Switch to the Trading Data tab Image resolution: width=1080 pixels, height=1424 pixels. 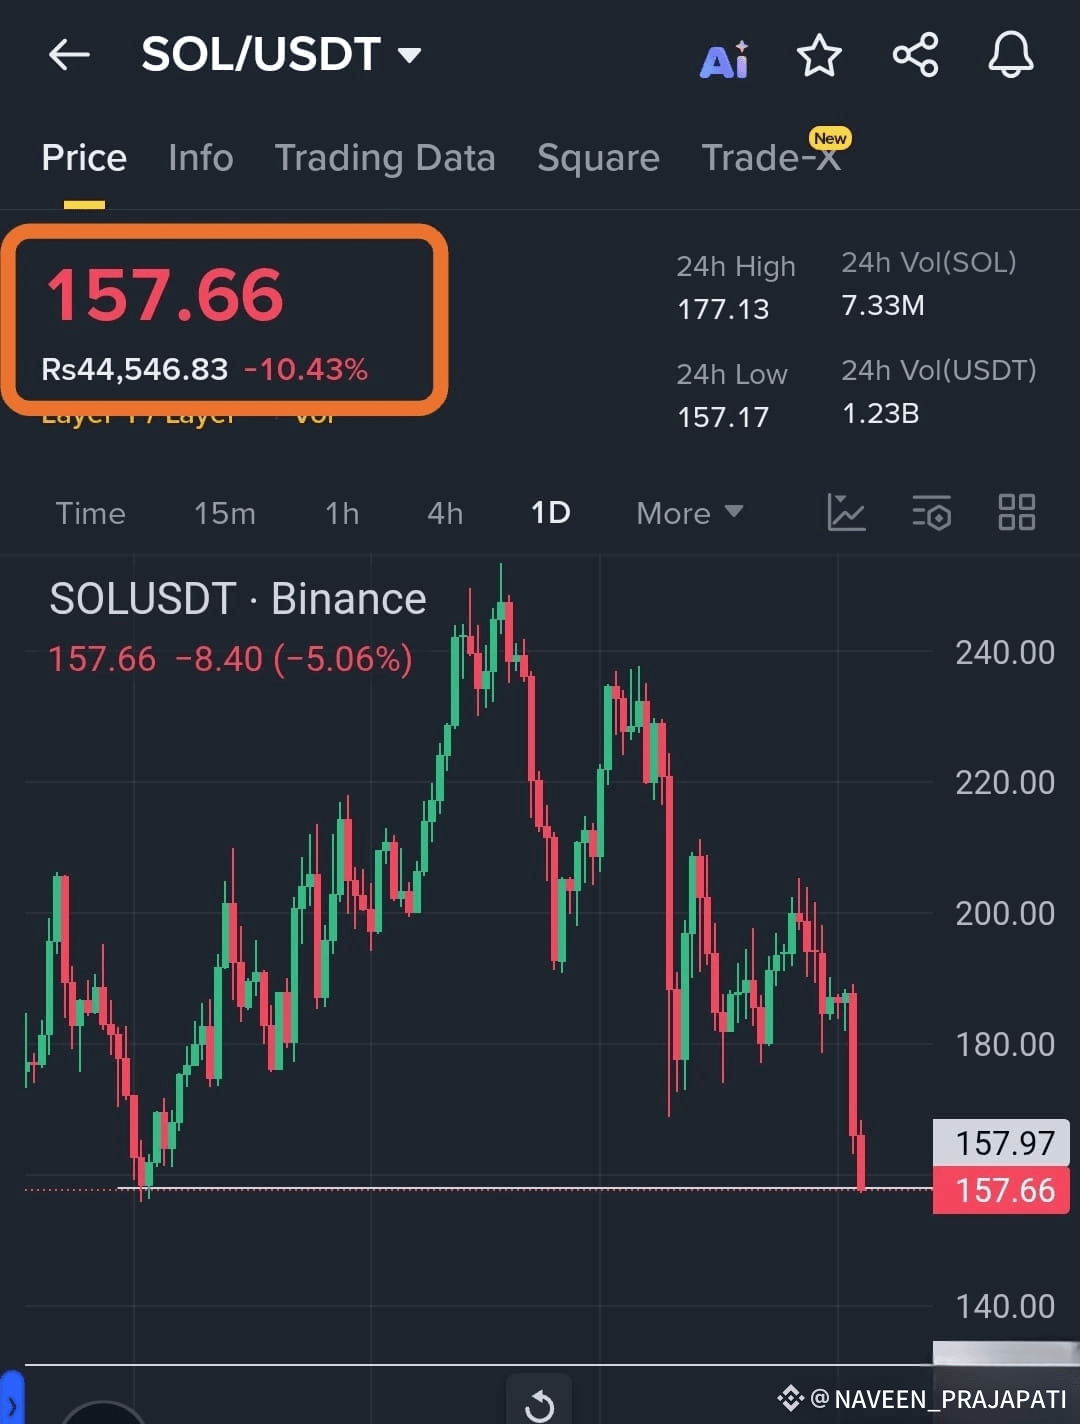coord(385,158)
